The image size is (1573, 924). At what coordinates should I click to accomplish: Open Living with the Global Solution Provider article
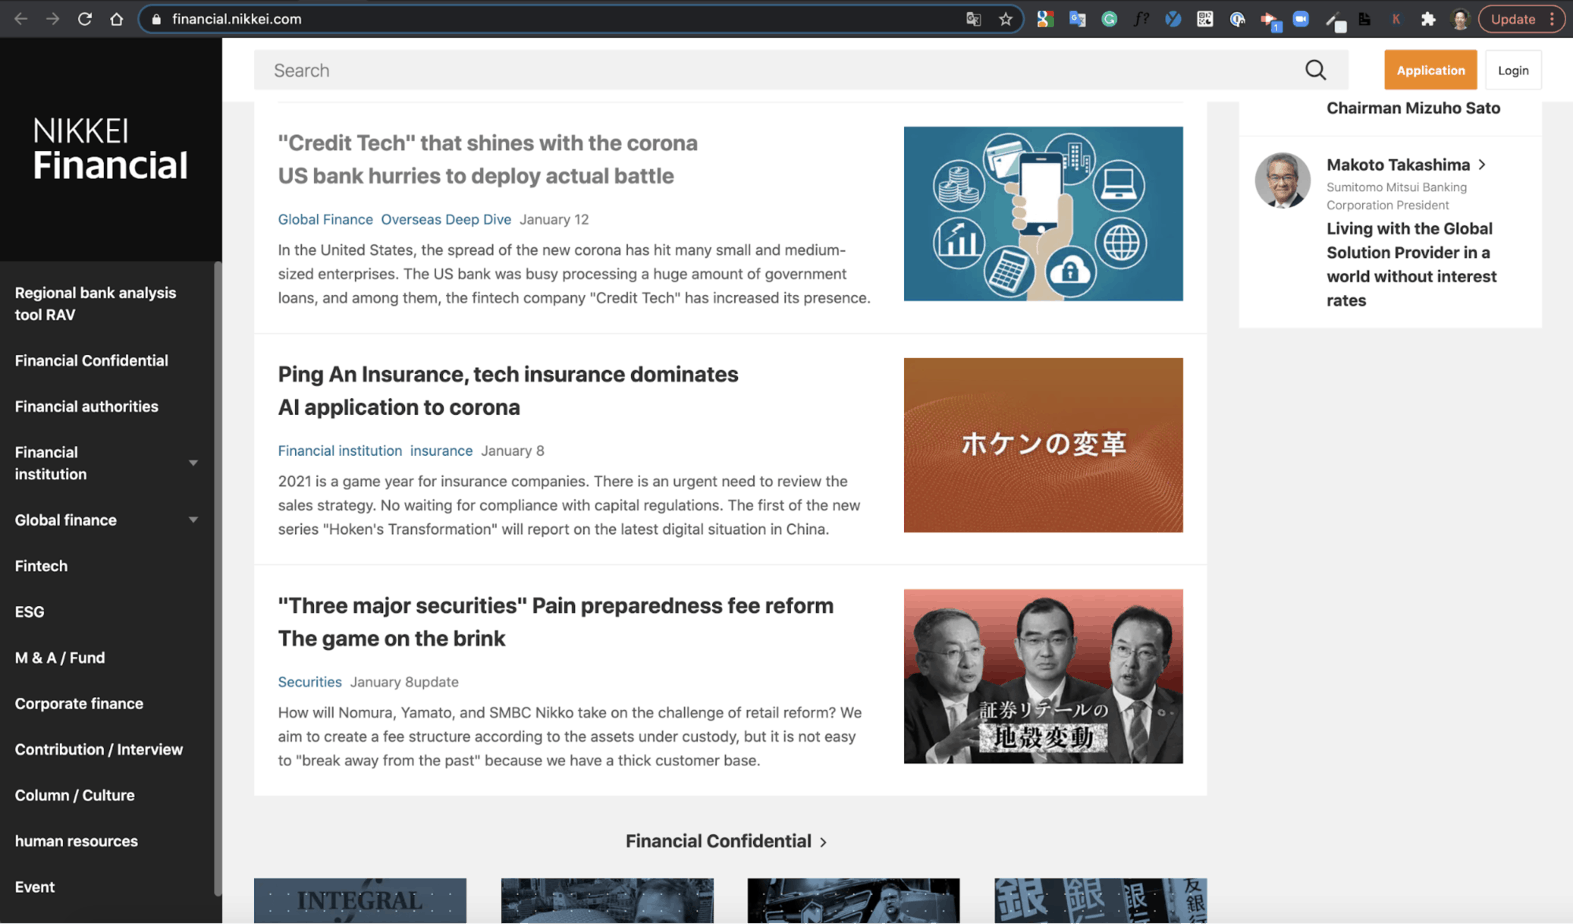point(1412,264)
